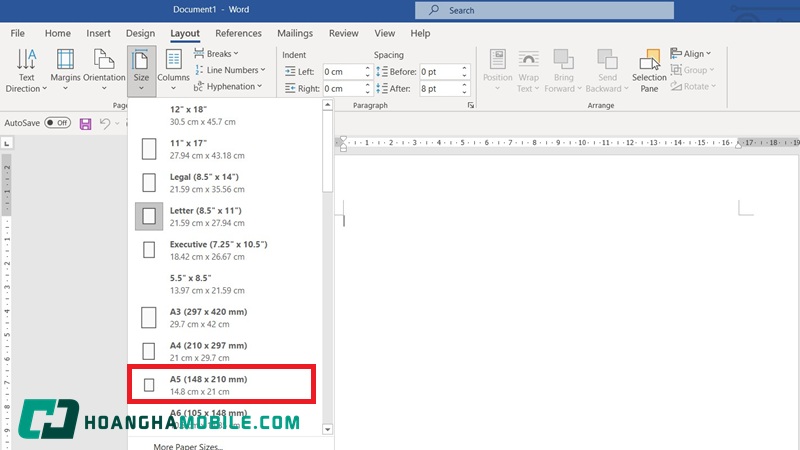Click the Size page icon
Screen dimensions: 800x450
(x=141, y=62)
